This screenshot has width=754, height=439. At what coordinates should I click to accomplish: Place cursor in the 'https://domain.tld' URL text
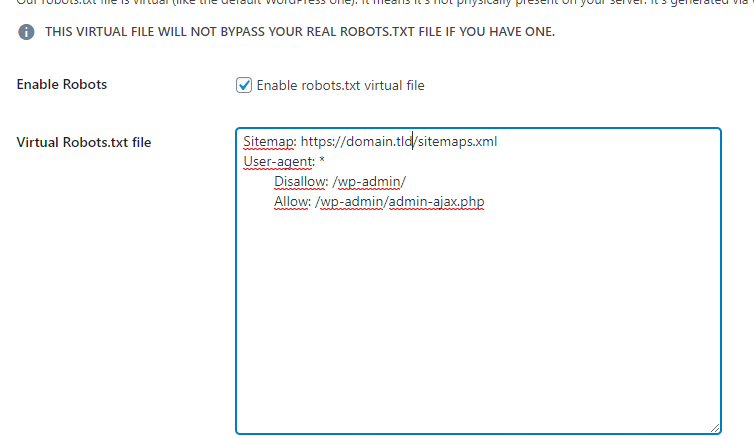[x=355, y=142]
